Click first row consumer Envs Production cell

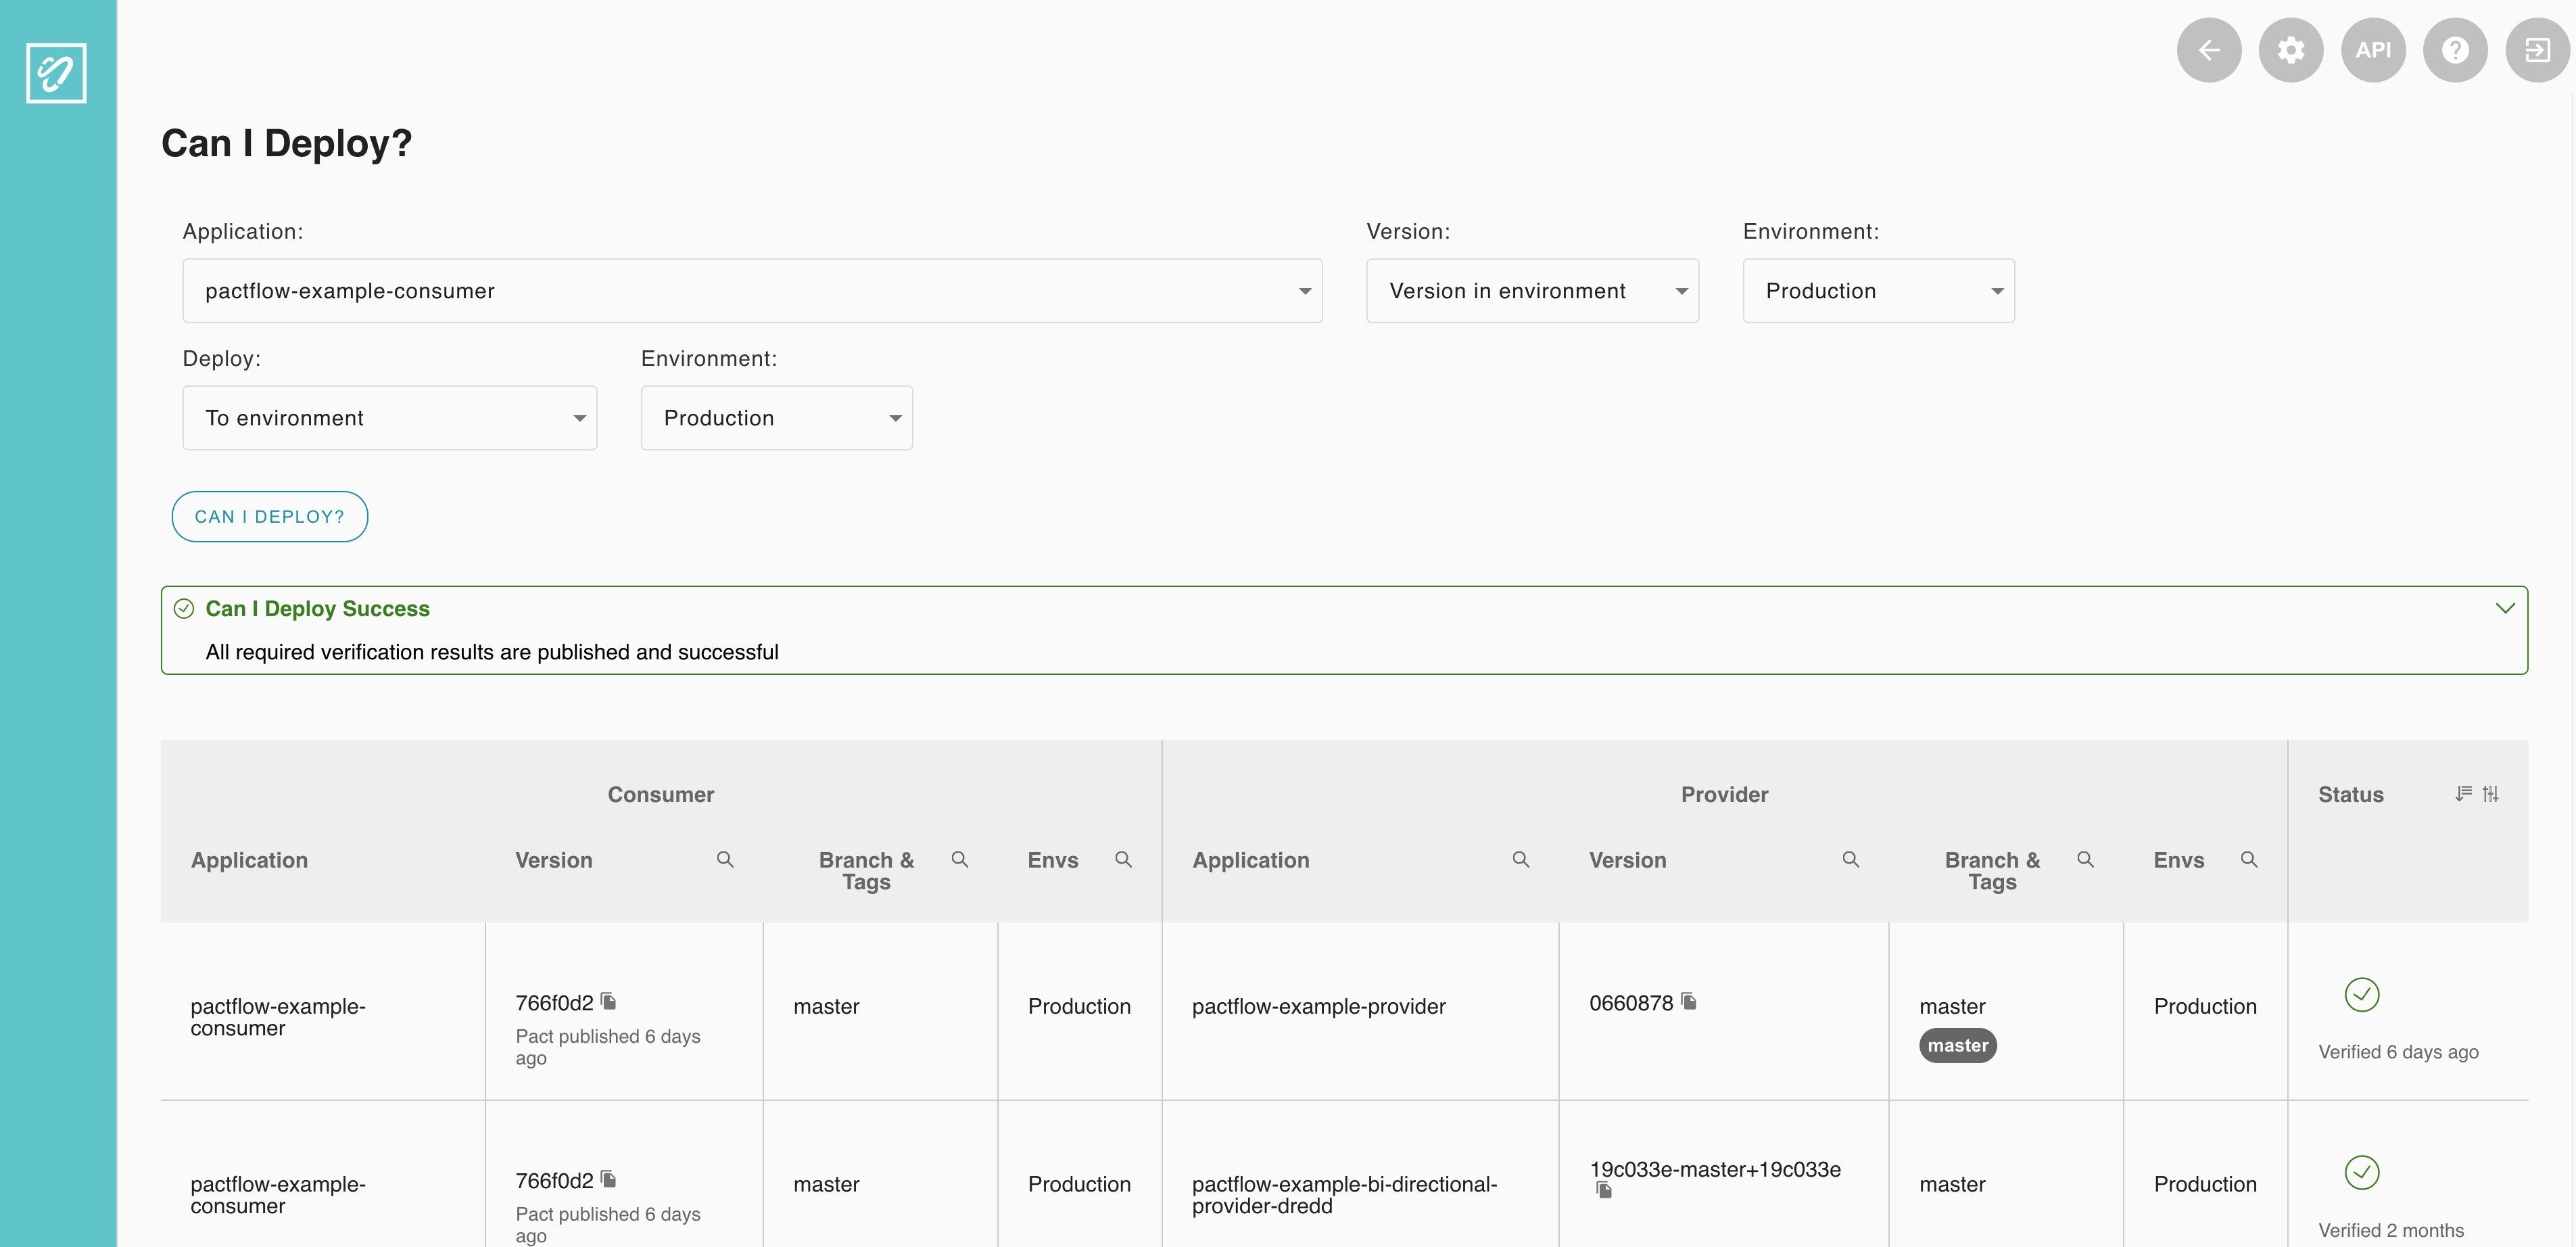[1079, 1007]
